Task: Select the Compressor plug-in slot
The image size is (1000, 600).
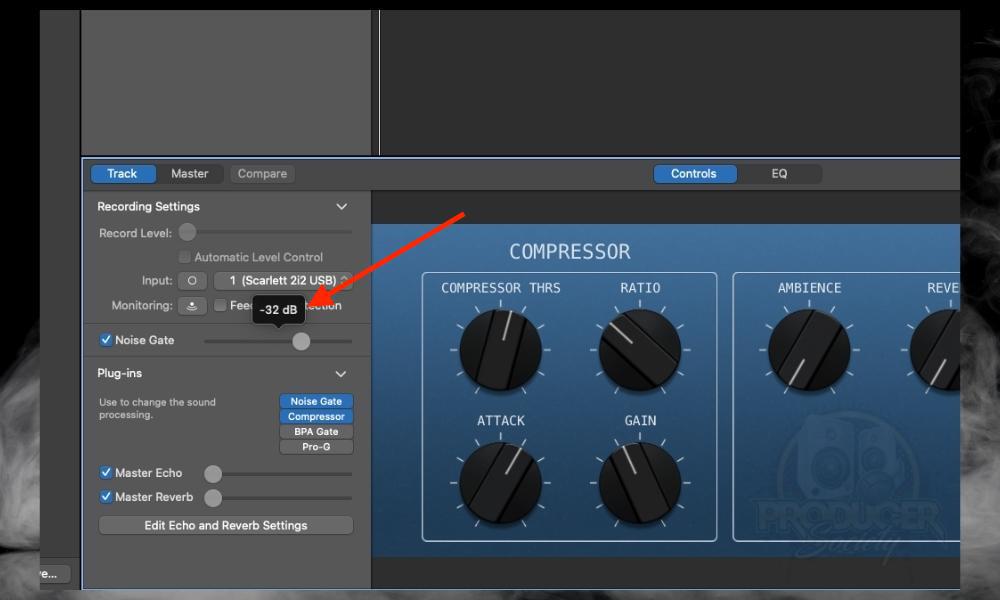Action: [x=316, y=416]
